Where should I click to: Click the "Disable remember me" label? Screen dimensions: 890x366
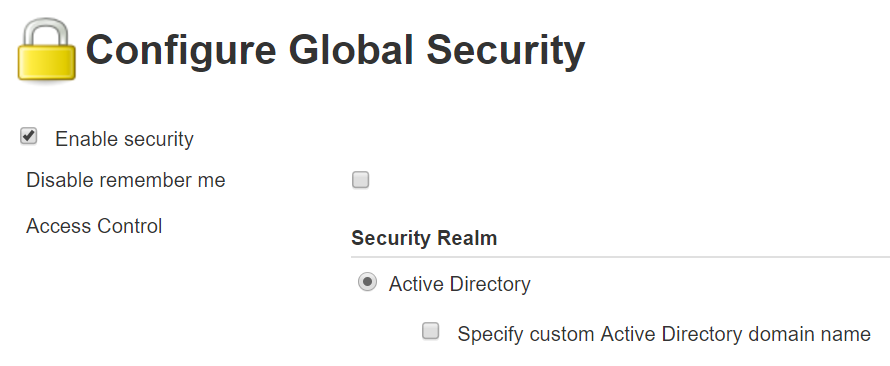pyautogui.click(x=126, y=180)
